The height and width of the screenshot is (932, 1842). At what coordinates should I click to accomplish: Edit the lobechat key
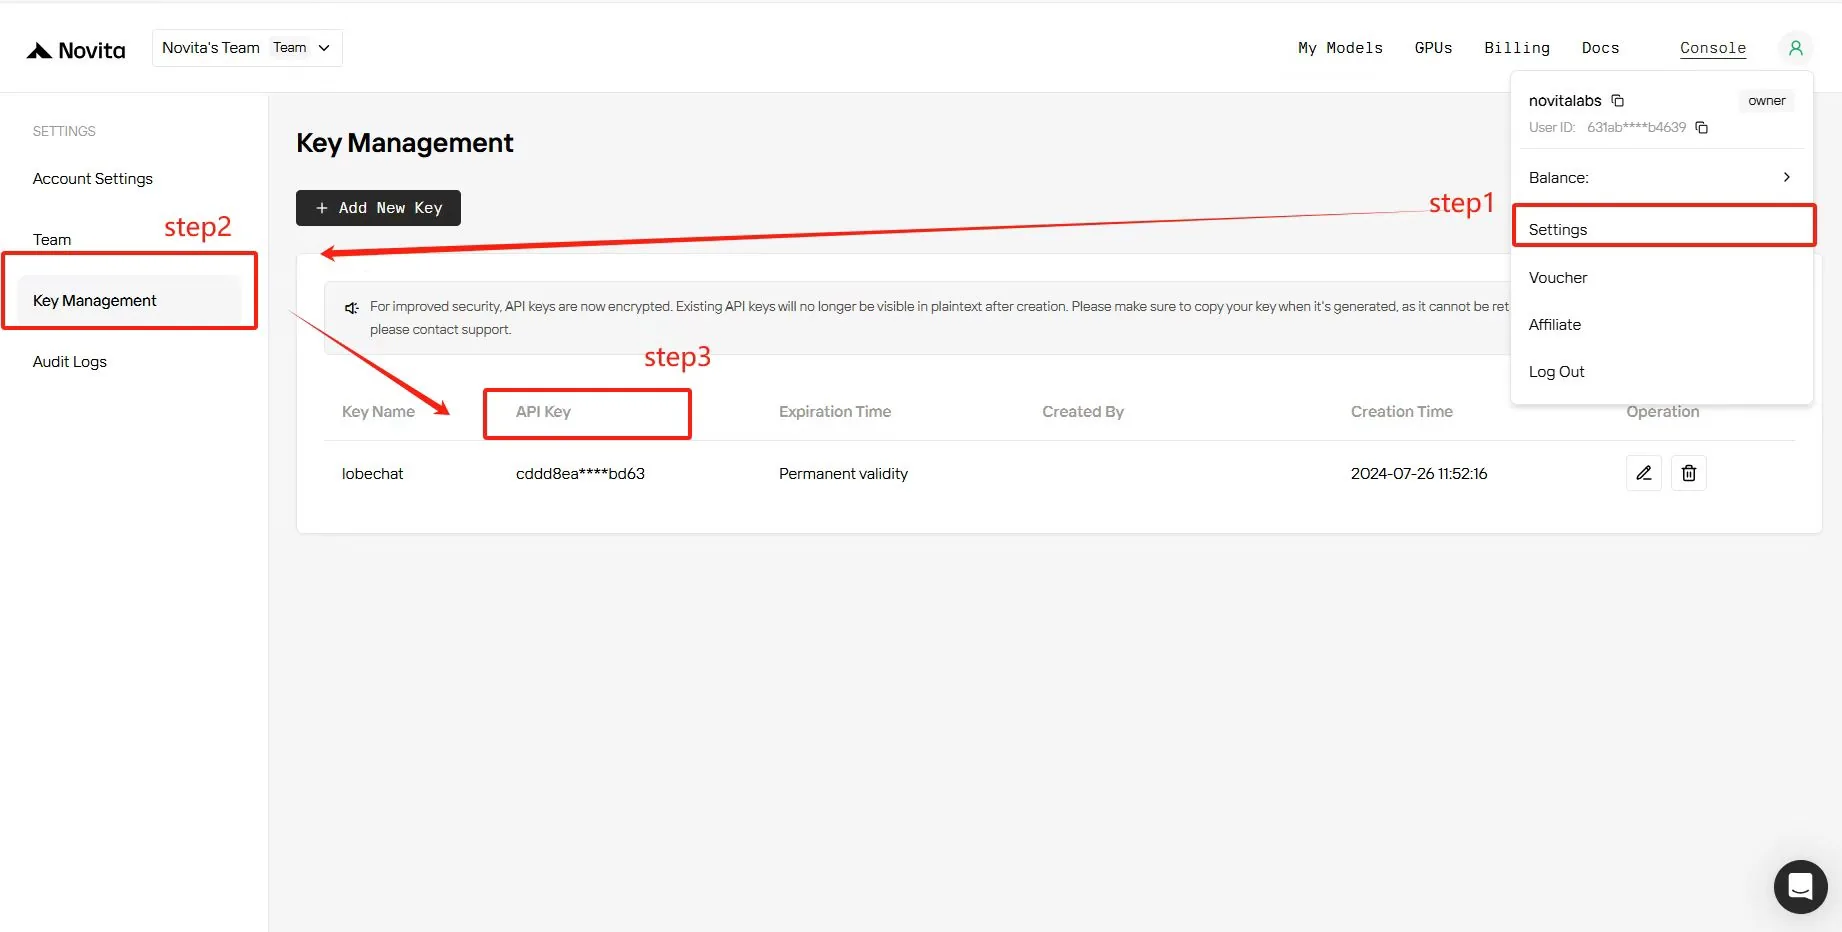[x=1644, y=473]
